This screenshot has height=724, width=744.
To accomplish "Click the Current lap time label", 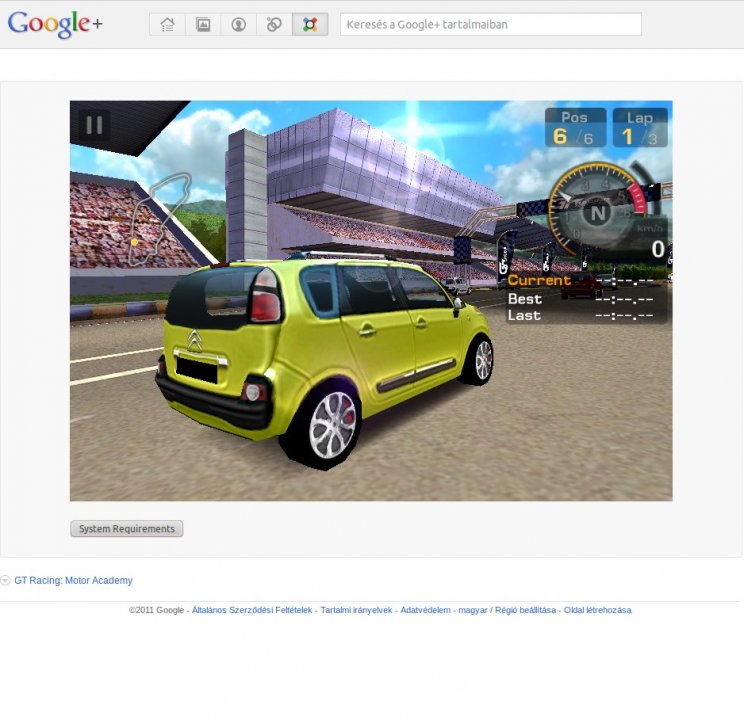I will point(539,280).
